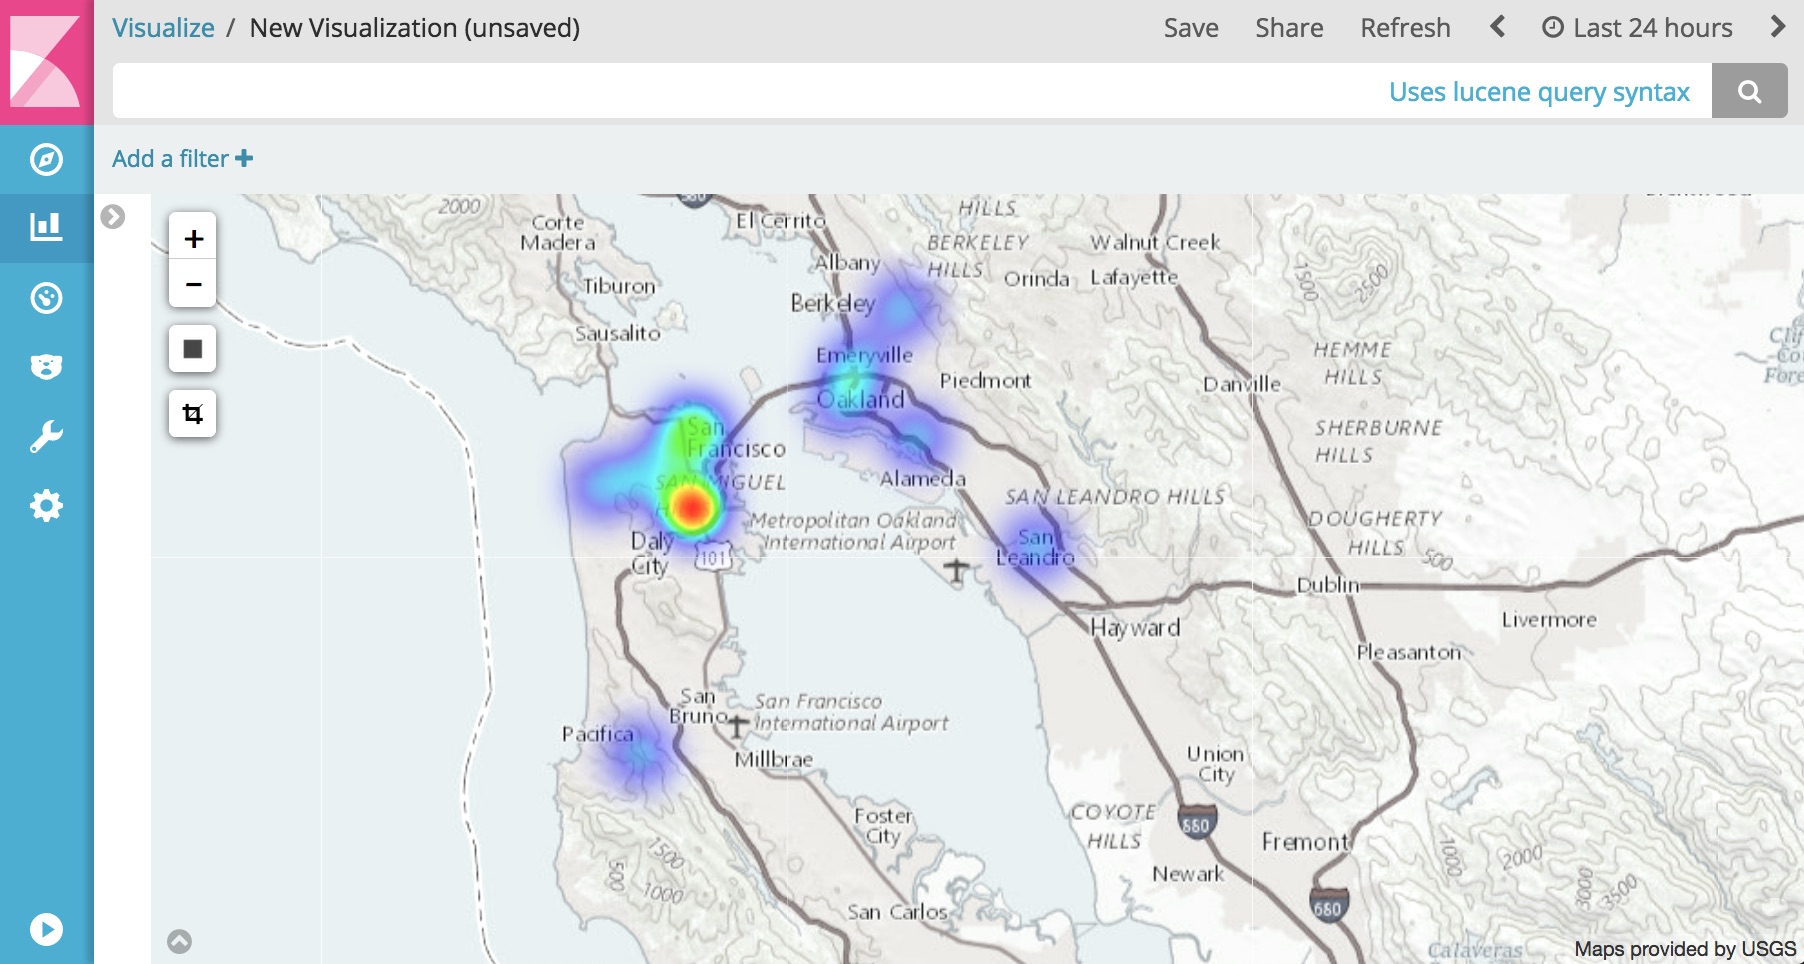Zoom in on the map

click(193, 238)
